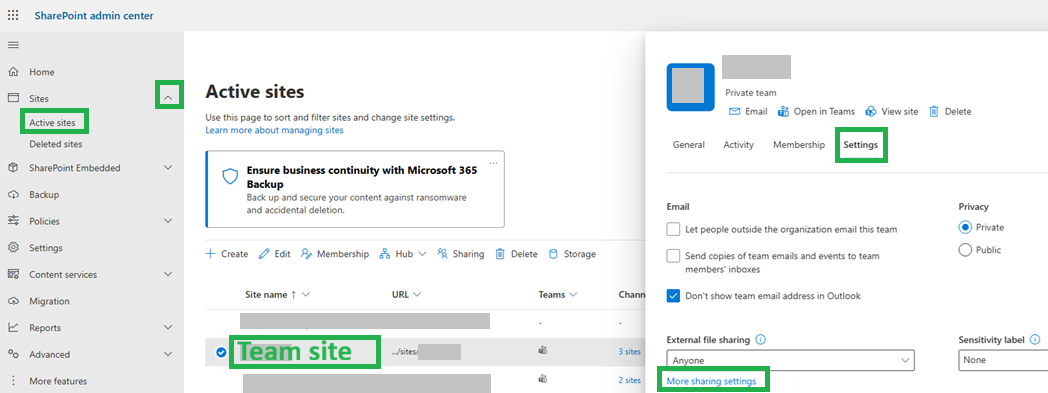The height and width of the screenshot is (393, 1048).
Task: Click the Sites icon in sidebar
Action: point(13,98)
